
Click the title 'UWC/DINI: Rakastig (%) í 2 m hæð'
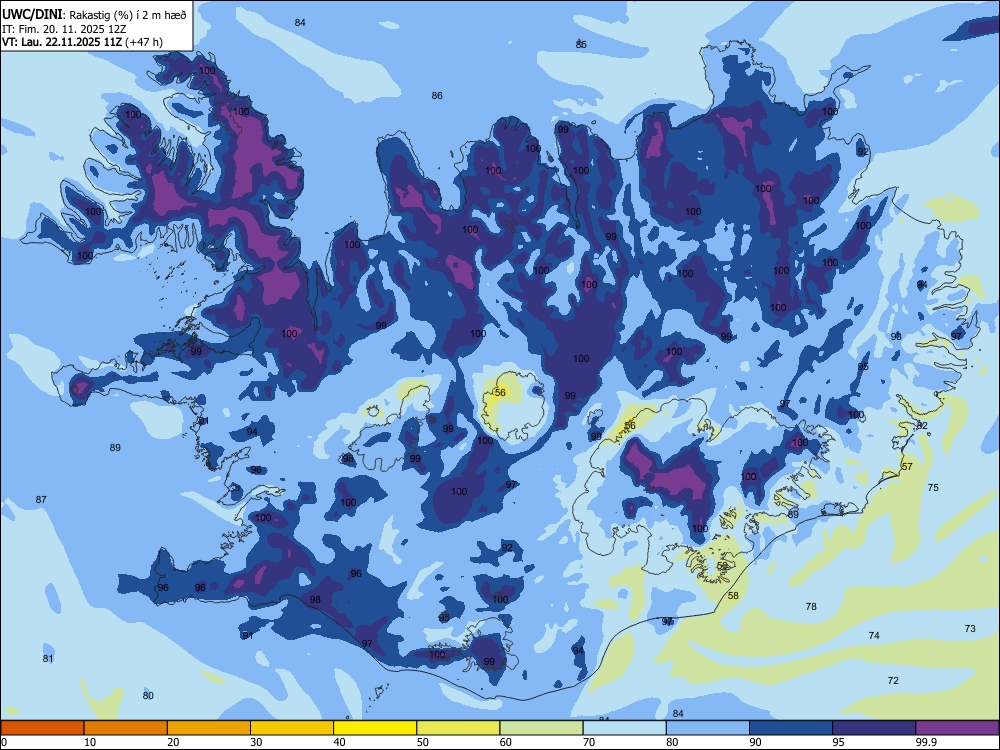point(94,15)
